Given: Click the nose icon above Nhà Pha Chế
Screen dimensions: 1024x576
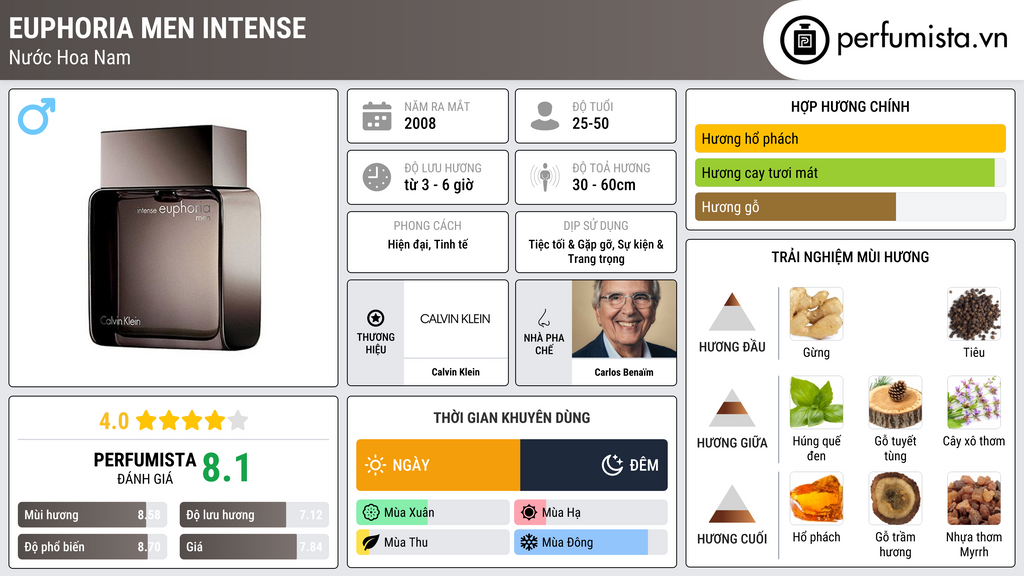Looking at the screenshot, I should pos(543,318).
